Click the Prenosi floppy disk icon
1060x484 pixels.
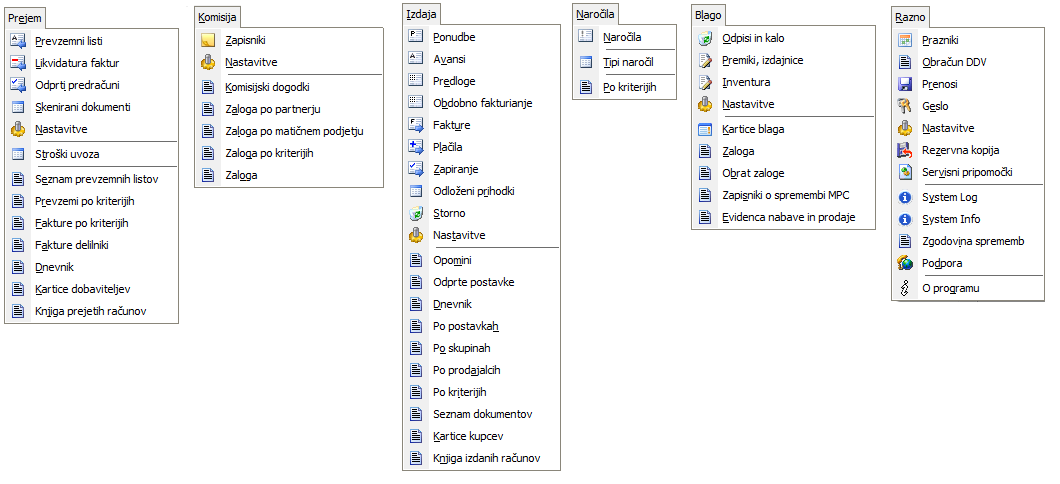point(905,84)
